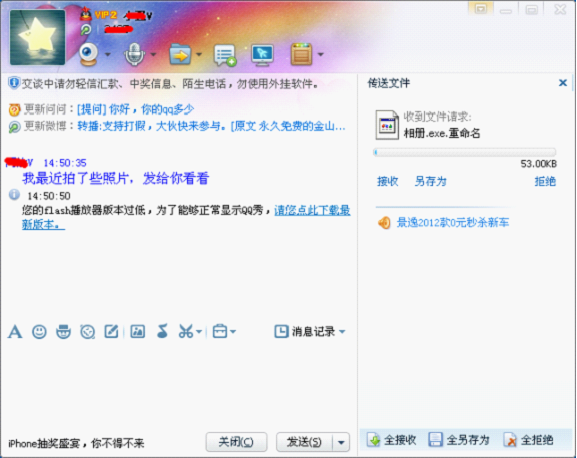Click the flash player download link

pyautogui.click(x=312, y=210)
